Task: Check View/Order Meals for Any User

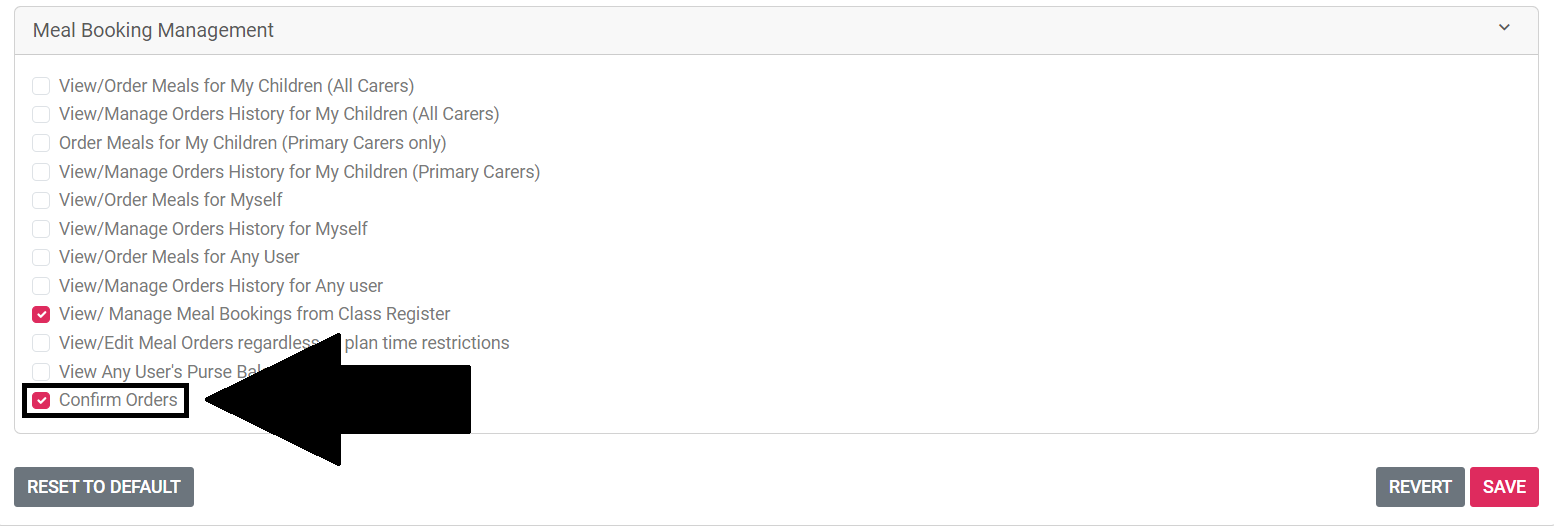Action: [x=41, y=257]
